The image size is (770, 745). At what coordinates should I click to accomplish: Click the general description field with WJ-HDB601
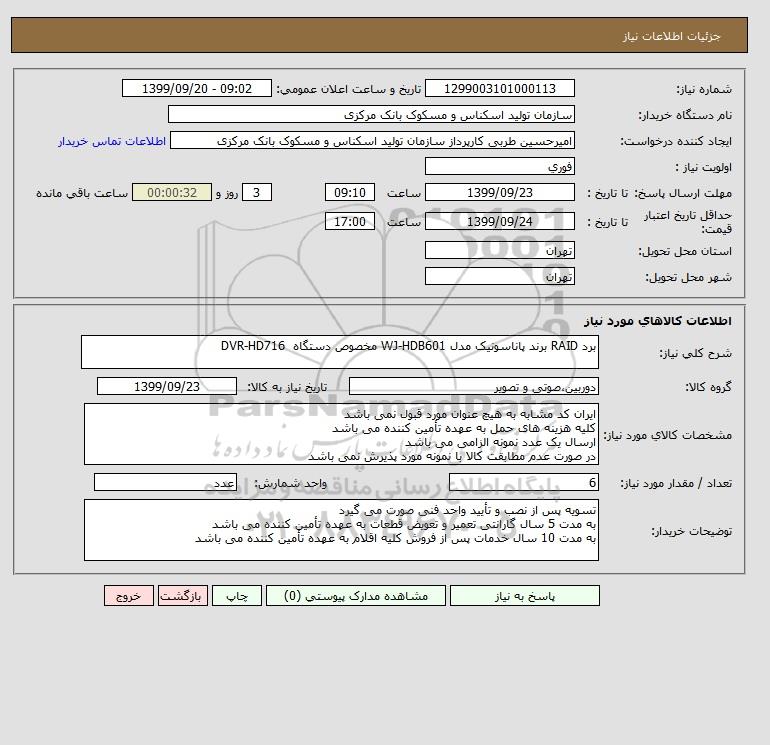[340, 352]
